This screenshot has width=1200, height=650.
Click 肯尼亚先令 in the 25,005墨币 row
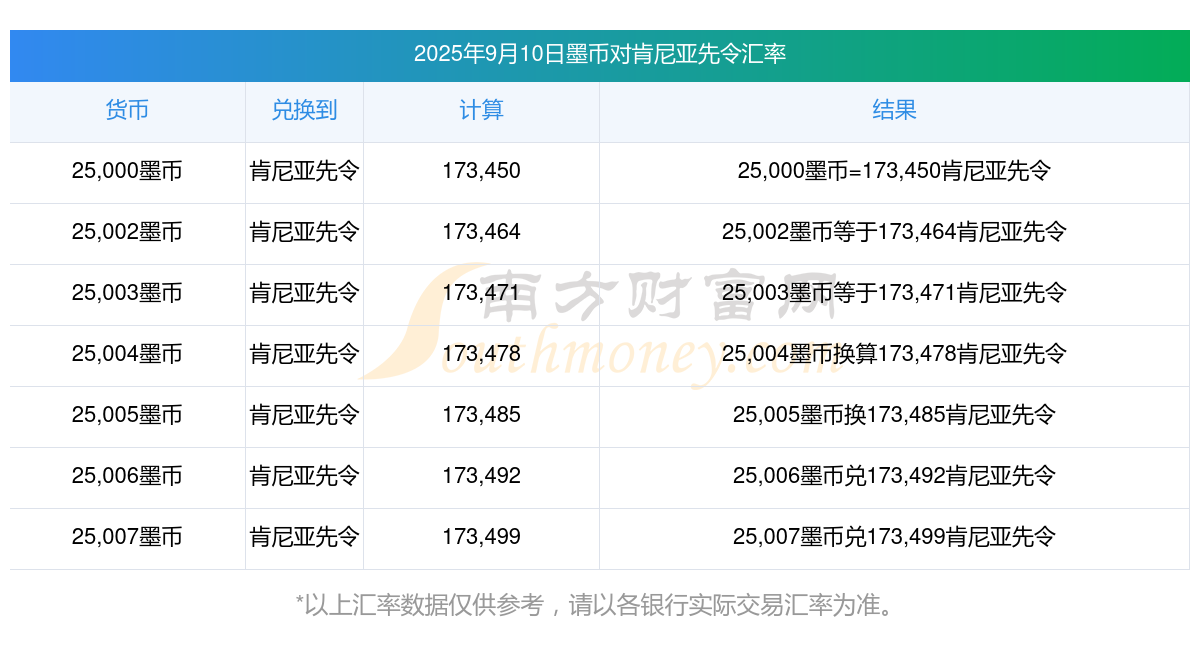click(x=304, y=415)
